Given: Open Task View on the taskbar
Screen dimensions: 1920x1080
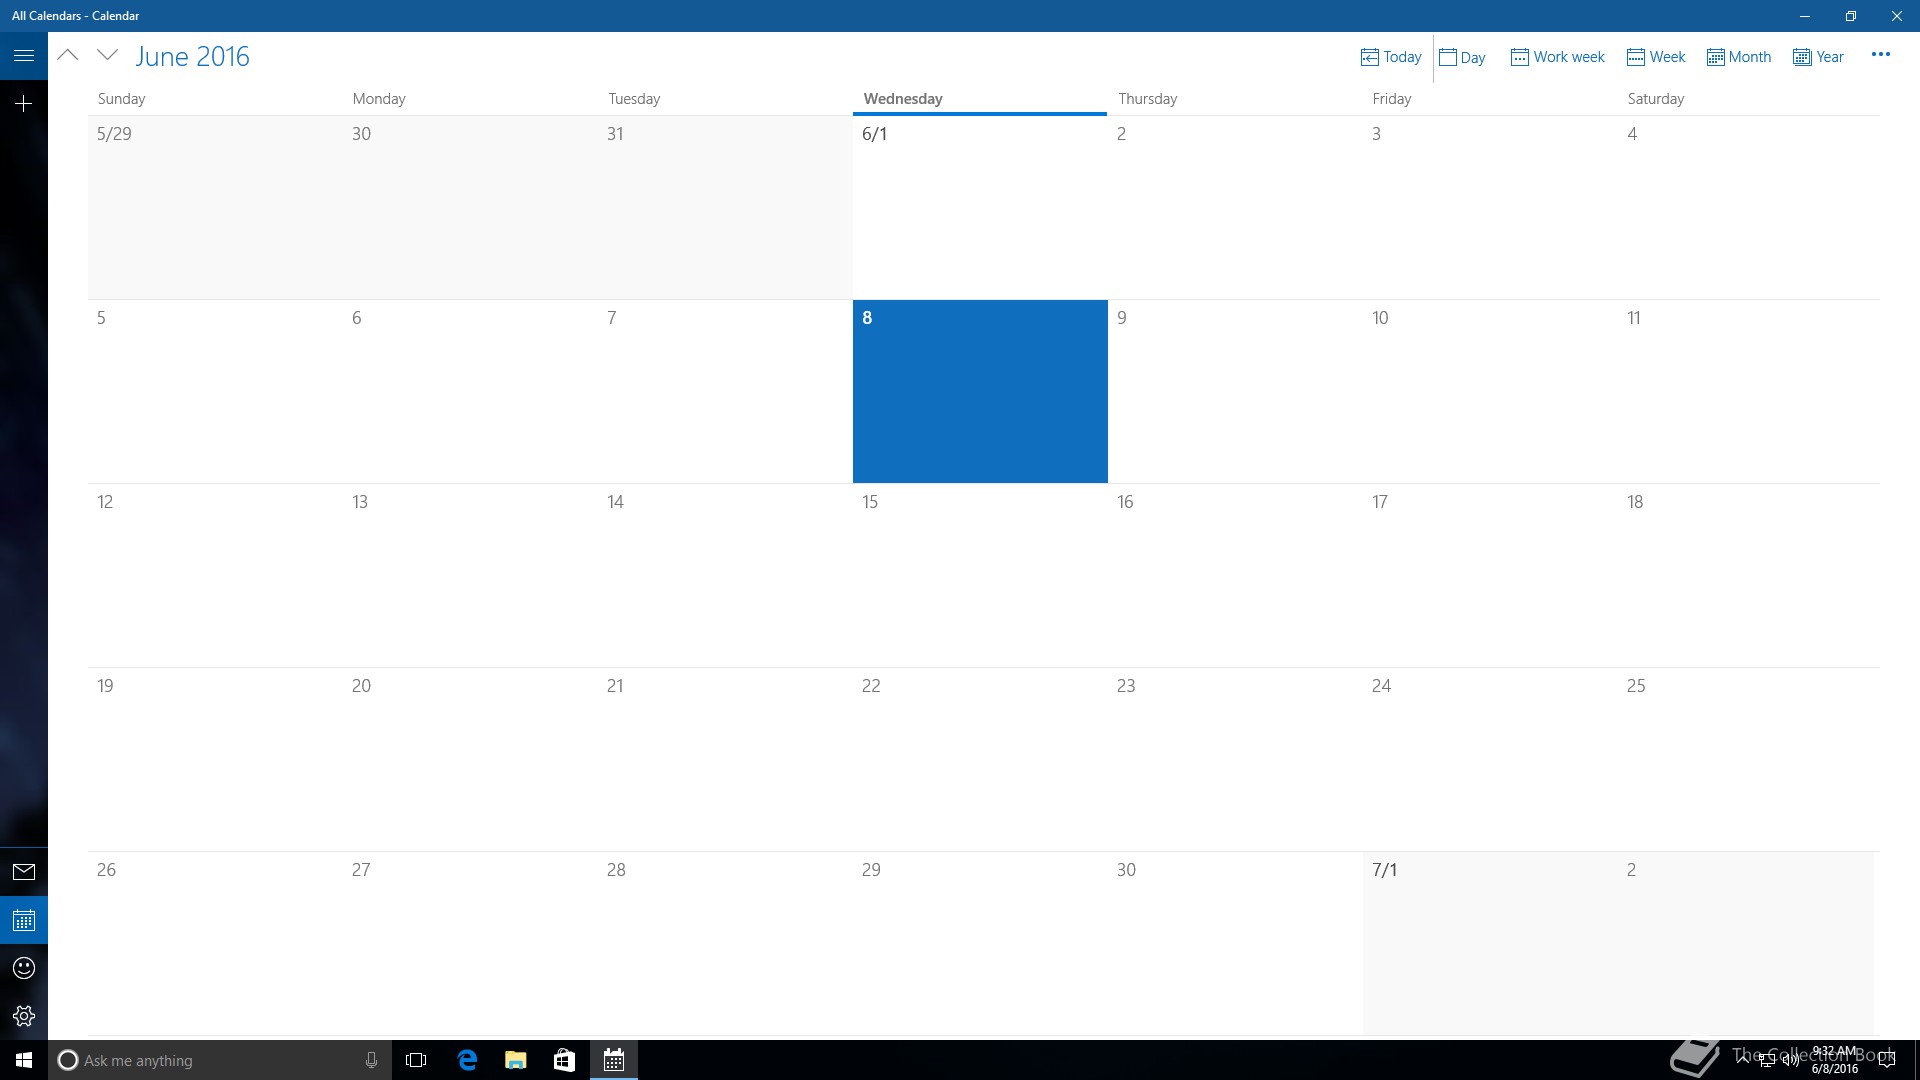Looking at the screenshot, I should (x=416, y=1060).
